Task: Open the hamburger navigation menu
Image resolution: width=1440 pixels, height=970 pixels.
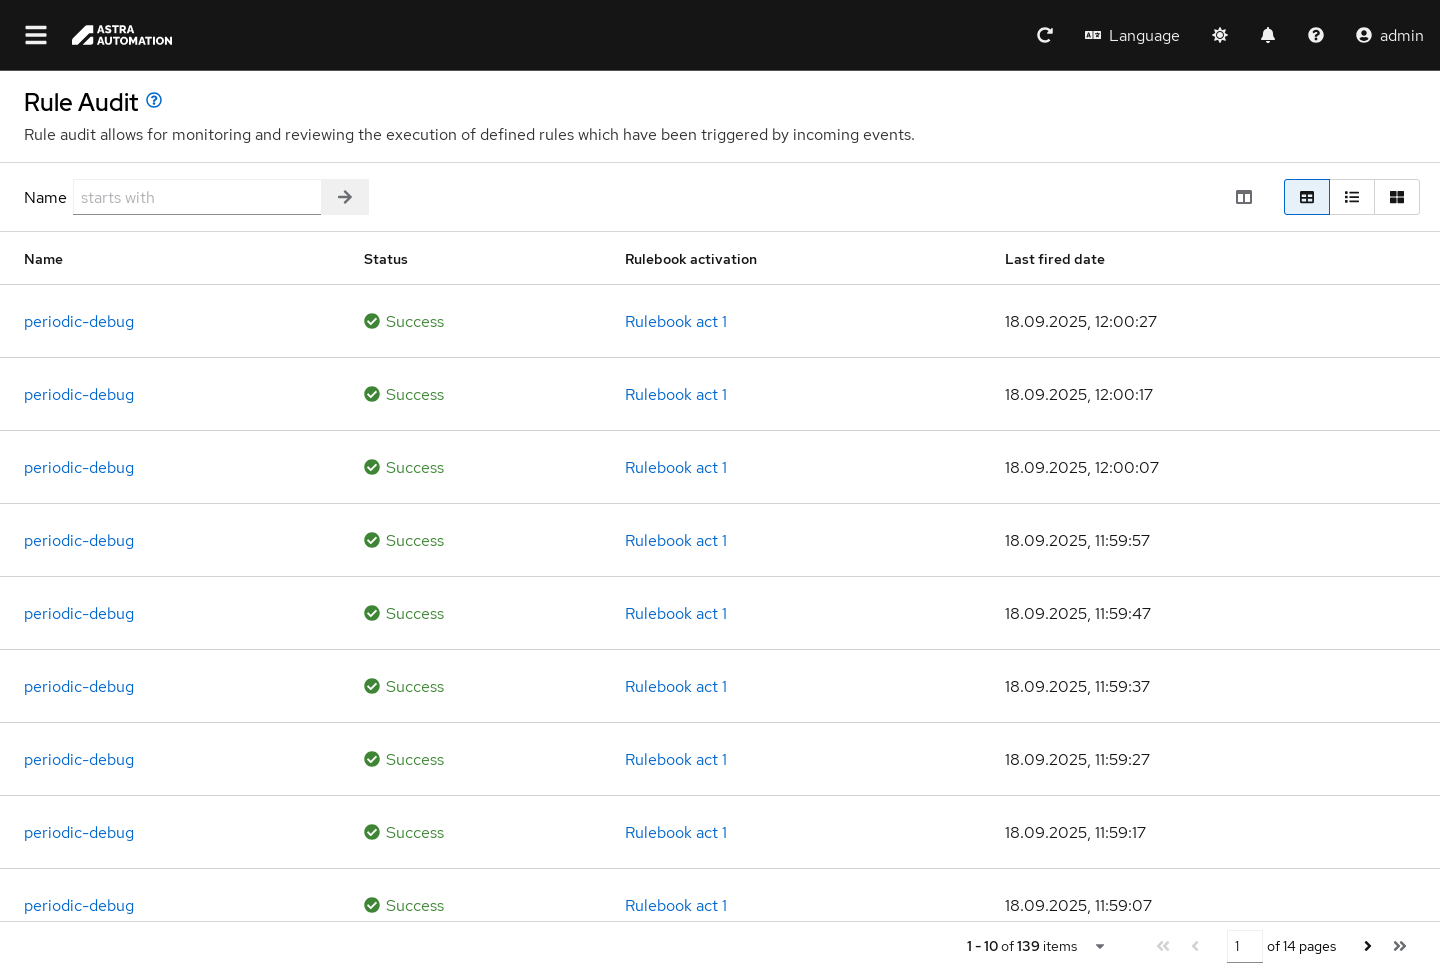Action: click(x=36, y=35)
